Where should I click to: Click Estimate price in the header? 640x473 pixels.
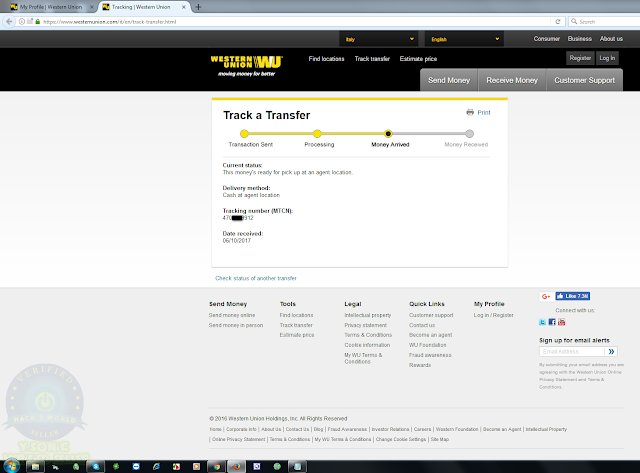418,59
